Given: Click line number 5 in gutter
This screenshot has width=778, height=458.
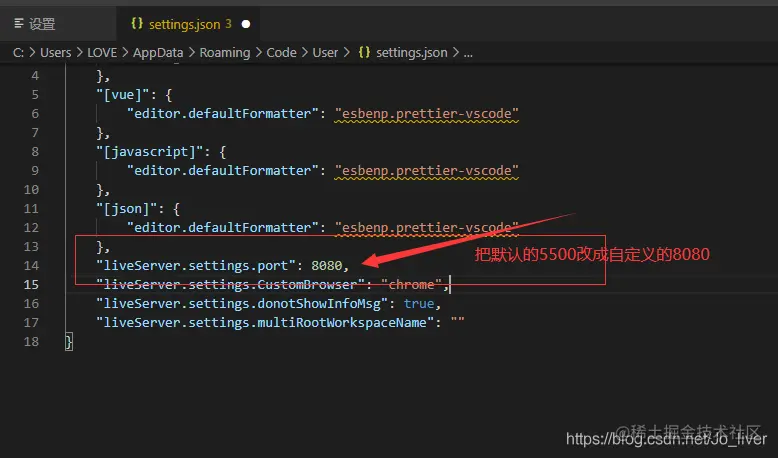Looking at the screenshot, I should coord(35,95).
